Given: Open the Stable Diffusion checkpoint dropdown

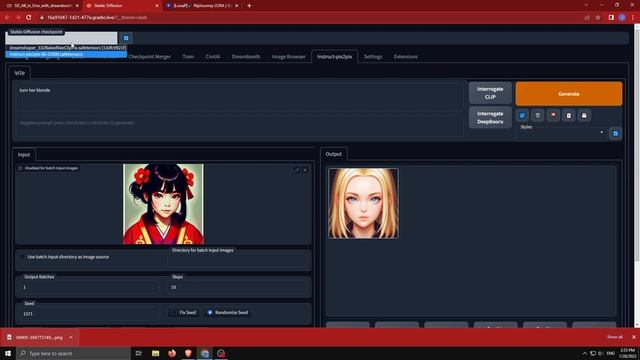Looking at the screenshot, I should point(61,38).
